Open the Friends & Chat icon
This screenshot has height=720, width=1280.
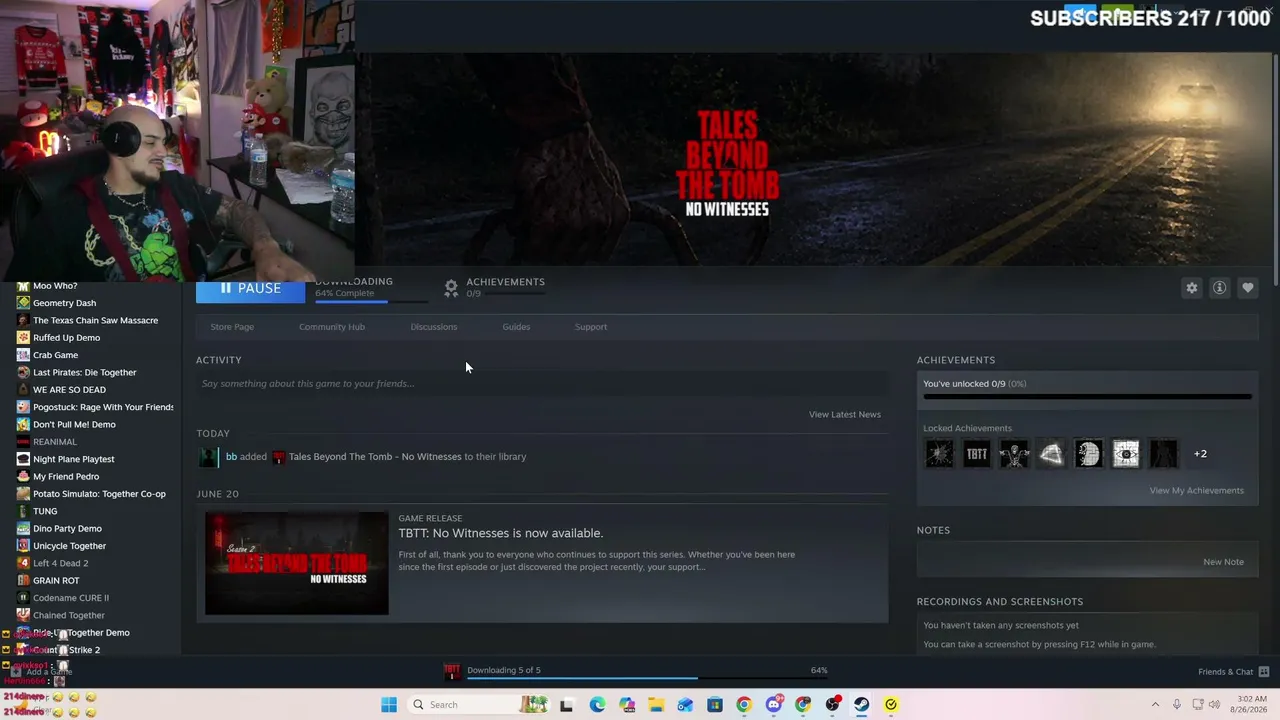[x=1264, y=672]
